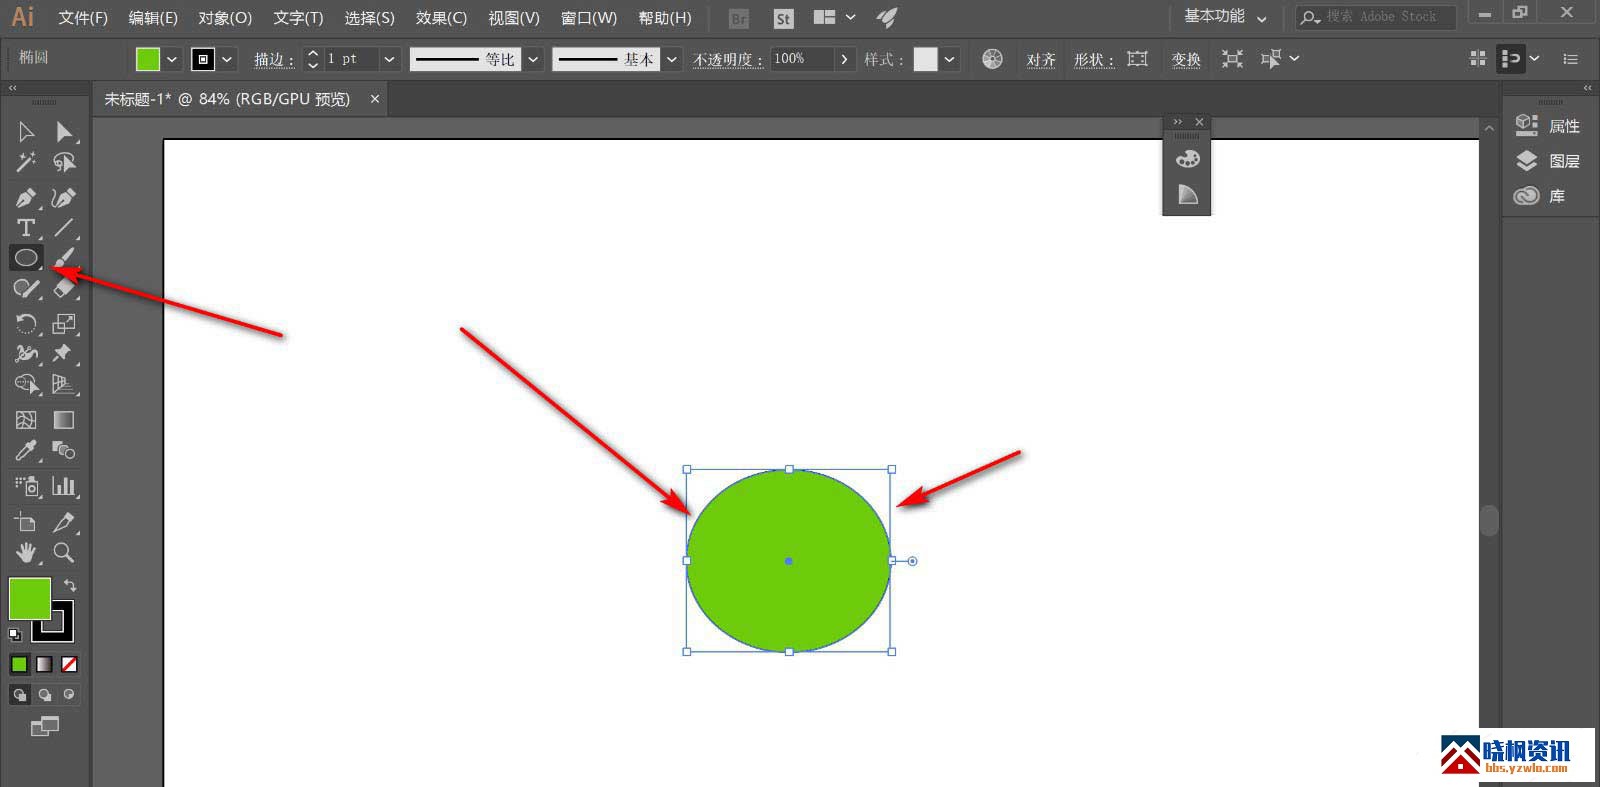Open brush definition dropdown
Screen dimensions: 1600x787
coord(672,59)
